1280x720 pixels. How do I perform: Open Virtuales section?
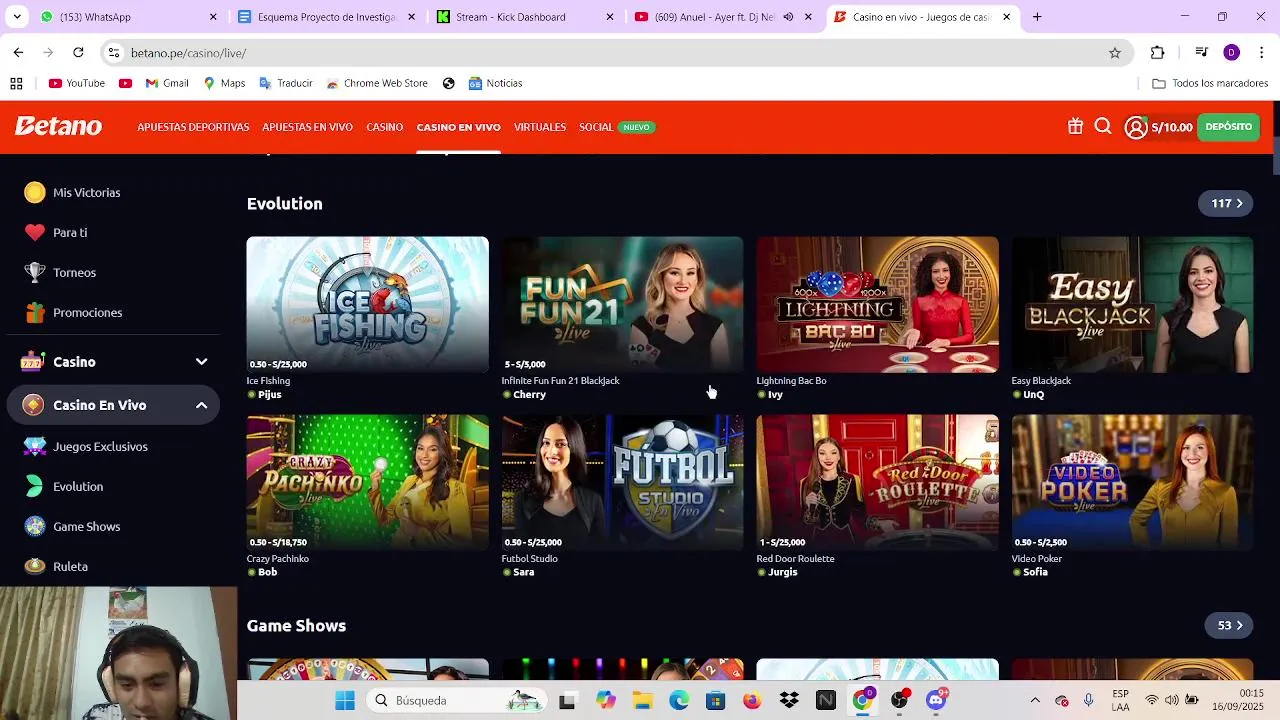(x=540, y=127)
